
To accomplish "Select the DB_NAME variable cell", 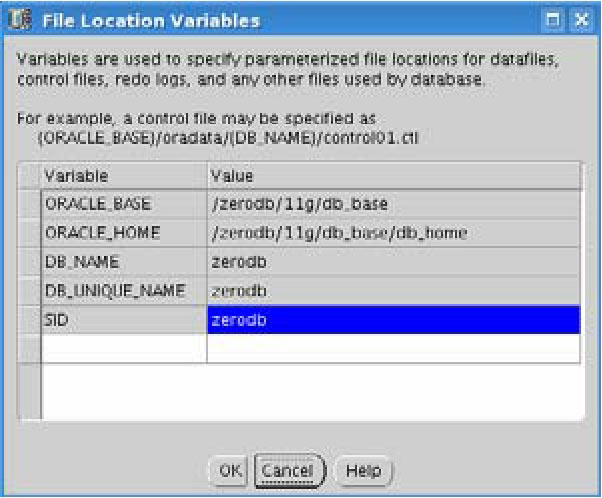I will (x=124, y=262).
